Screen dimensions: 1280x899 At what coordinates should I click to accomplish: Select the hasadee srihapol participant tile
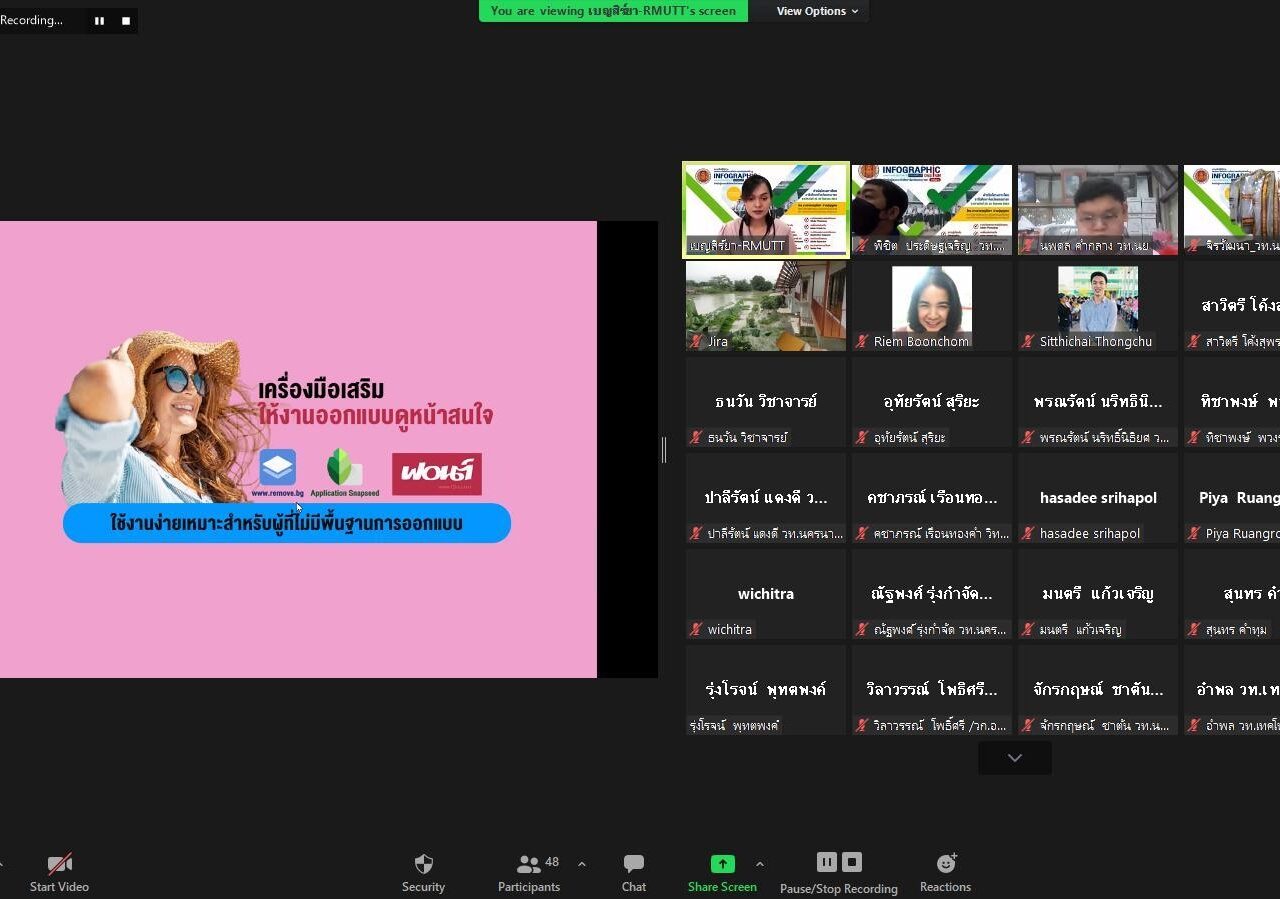1098,498
